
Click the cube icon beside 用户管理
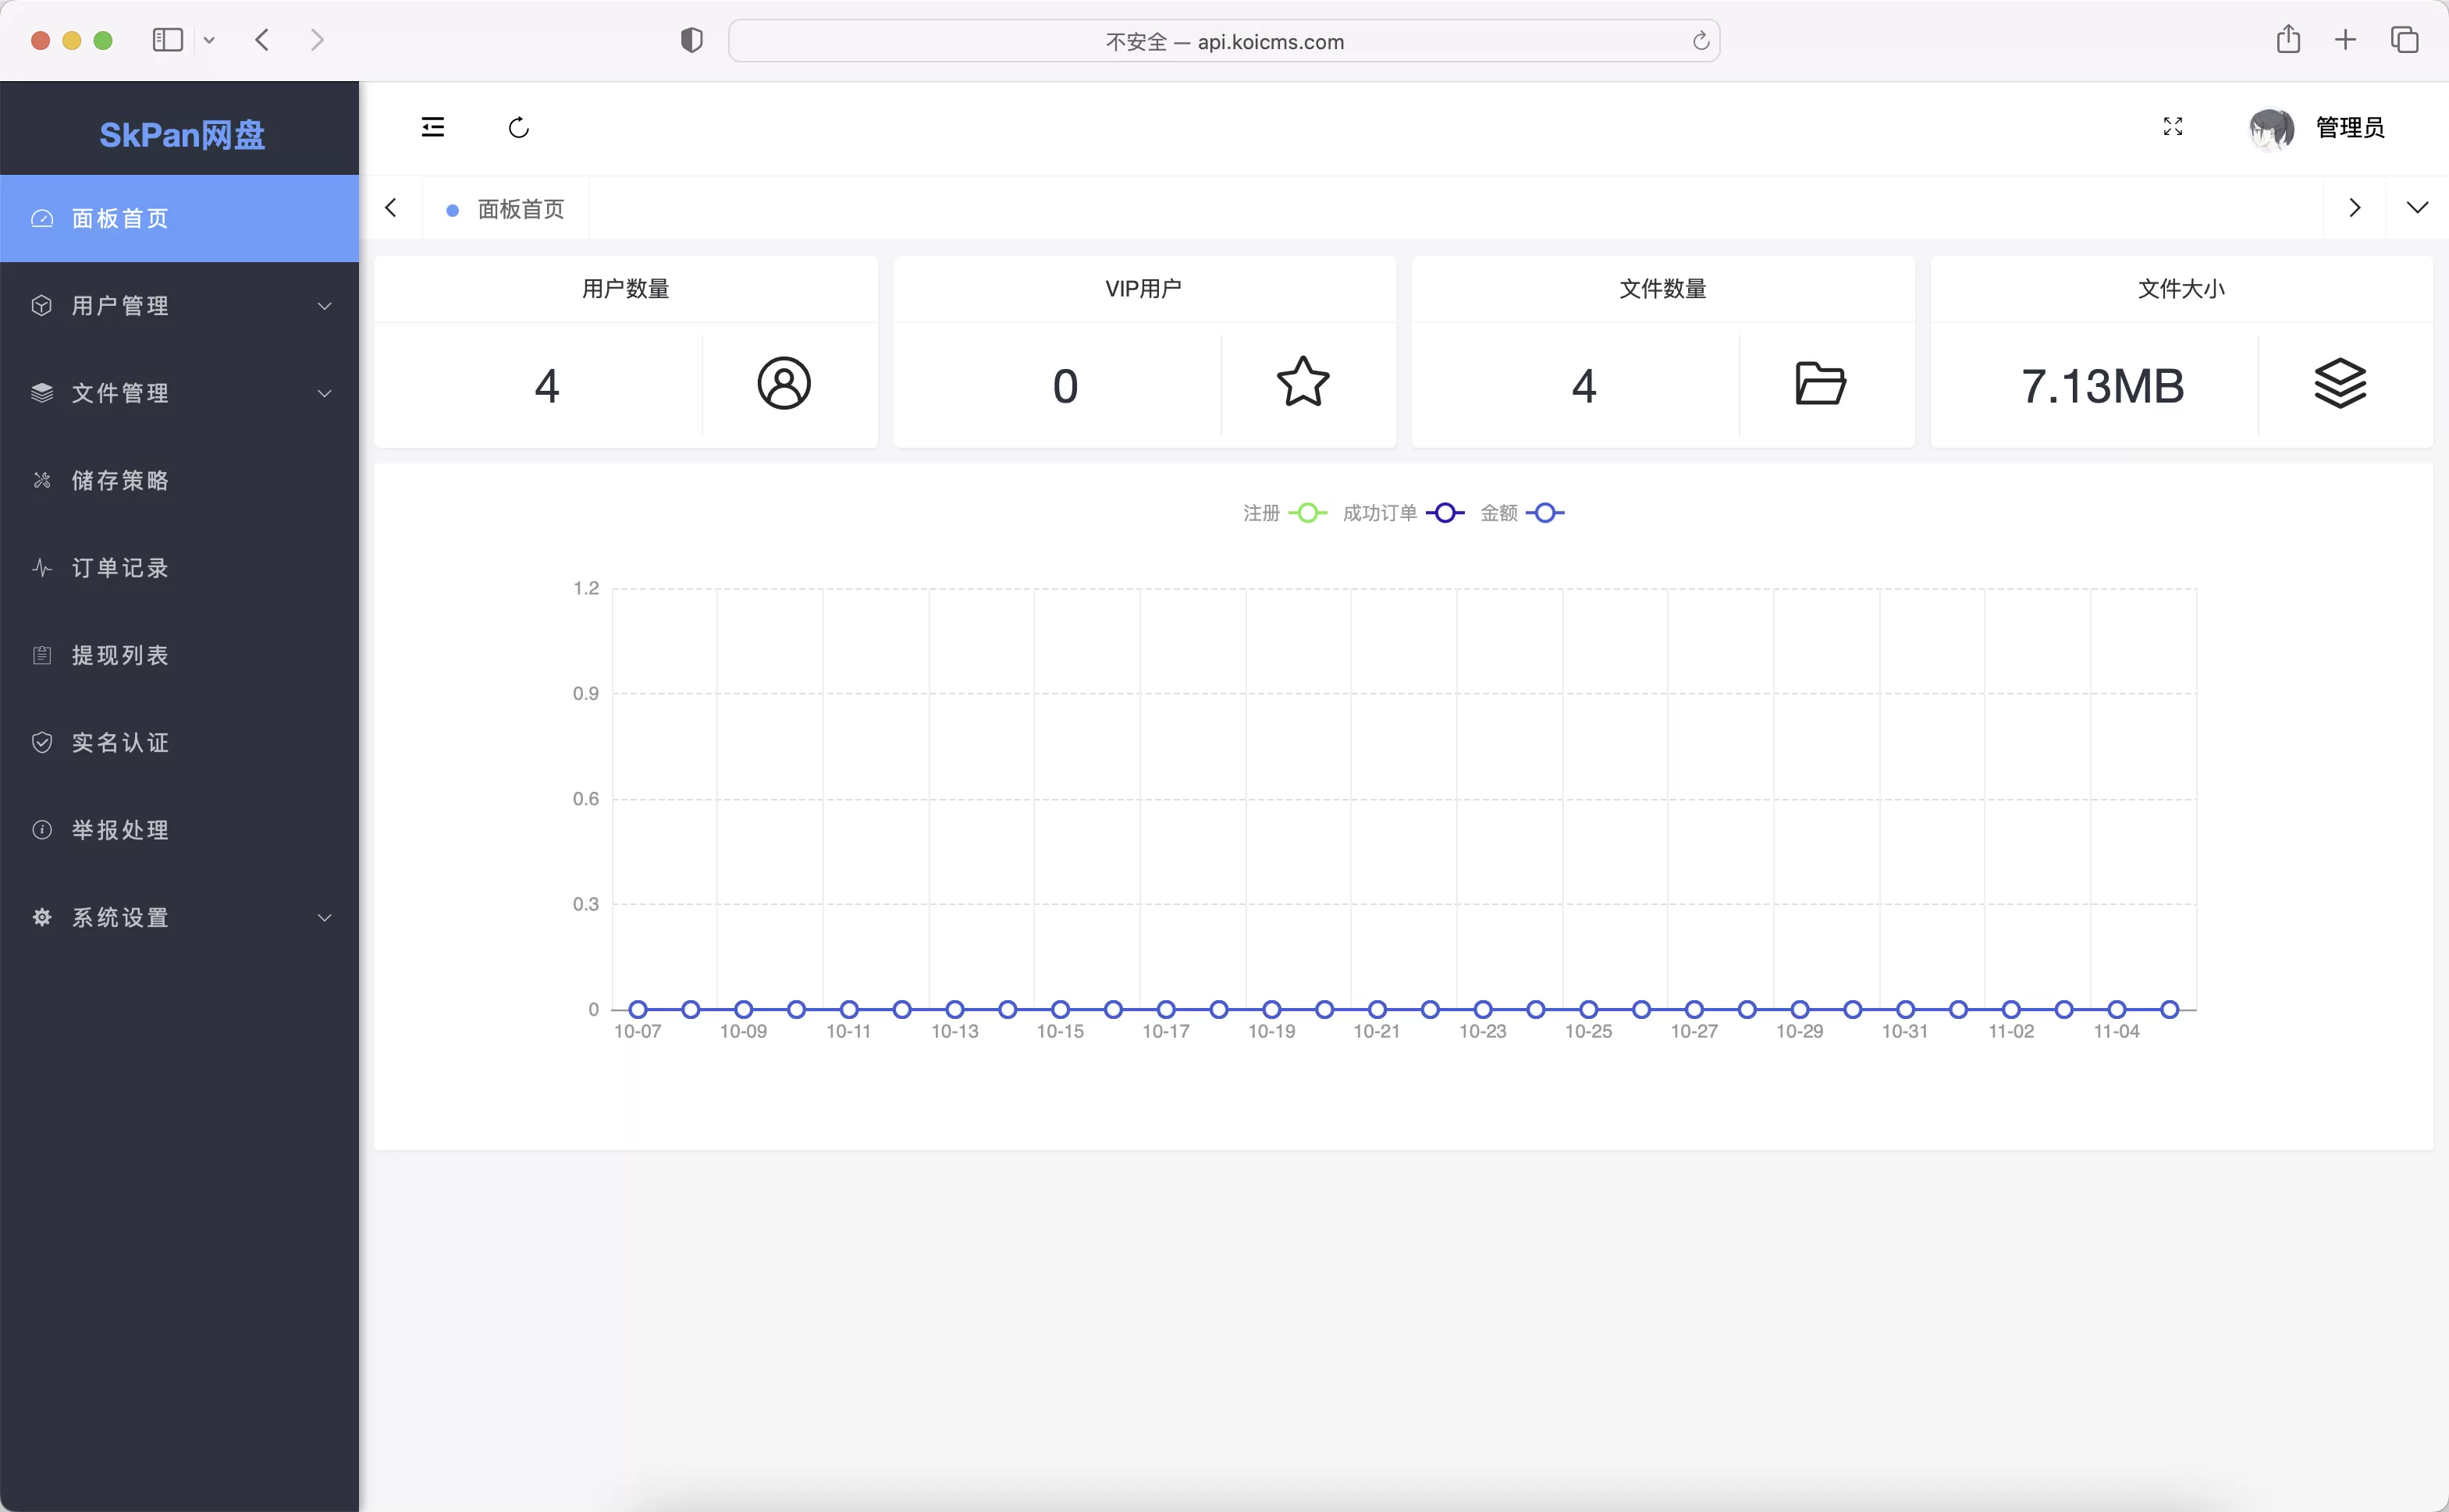tap(42, 306)
